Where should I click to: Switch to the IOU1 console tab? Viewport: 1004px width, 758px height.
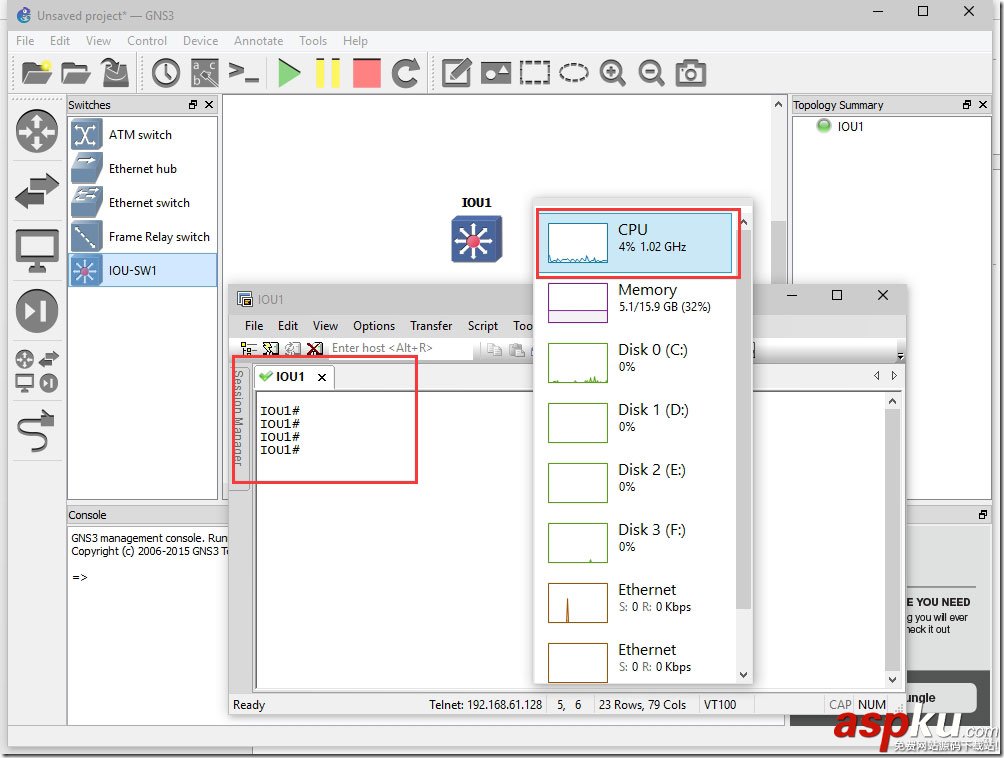coord(288,377)
